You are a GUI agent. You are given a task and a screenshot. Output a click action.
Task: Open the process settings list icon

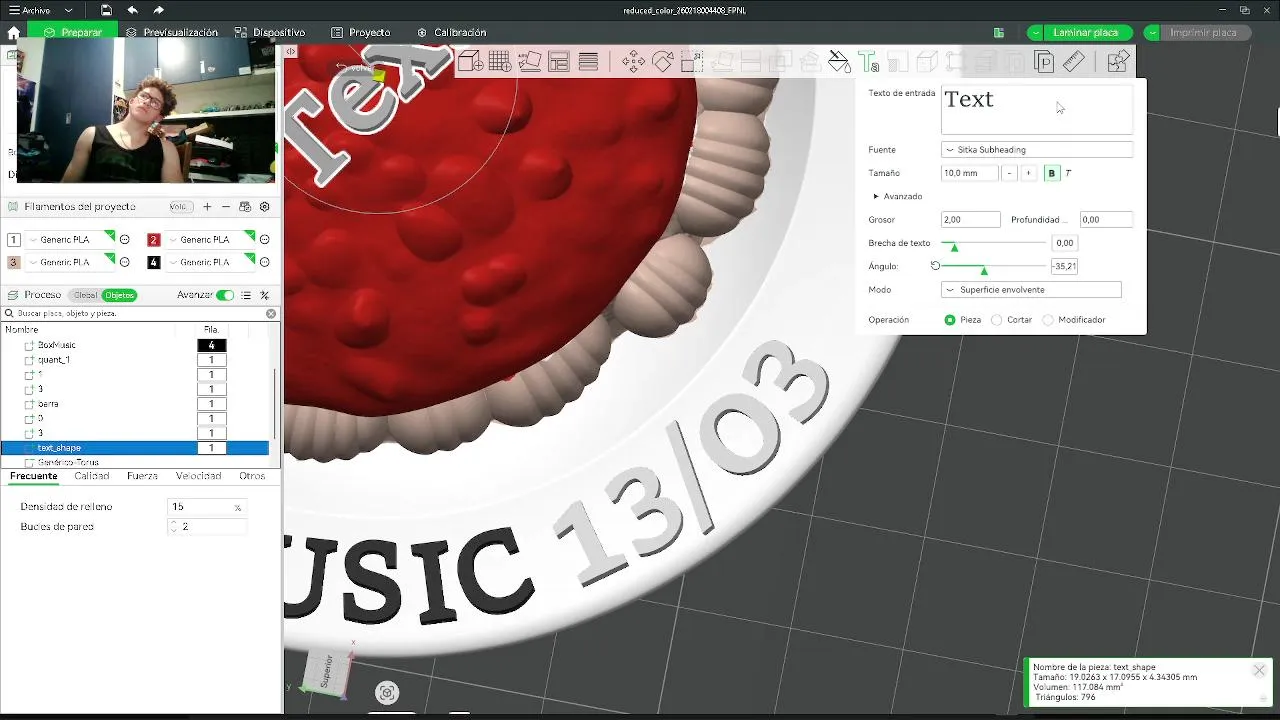click(x=246, y=295)
